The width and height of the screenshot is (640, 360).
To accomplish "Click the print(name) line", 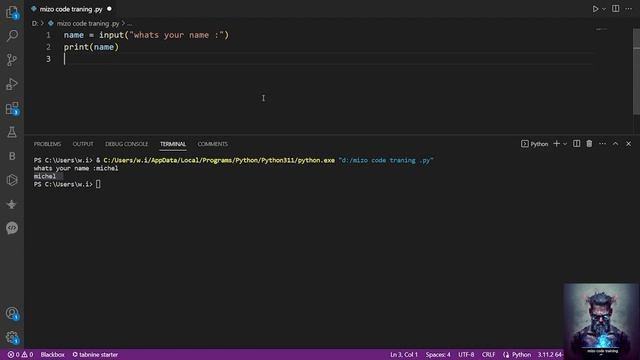I will coord(91,47).
